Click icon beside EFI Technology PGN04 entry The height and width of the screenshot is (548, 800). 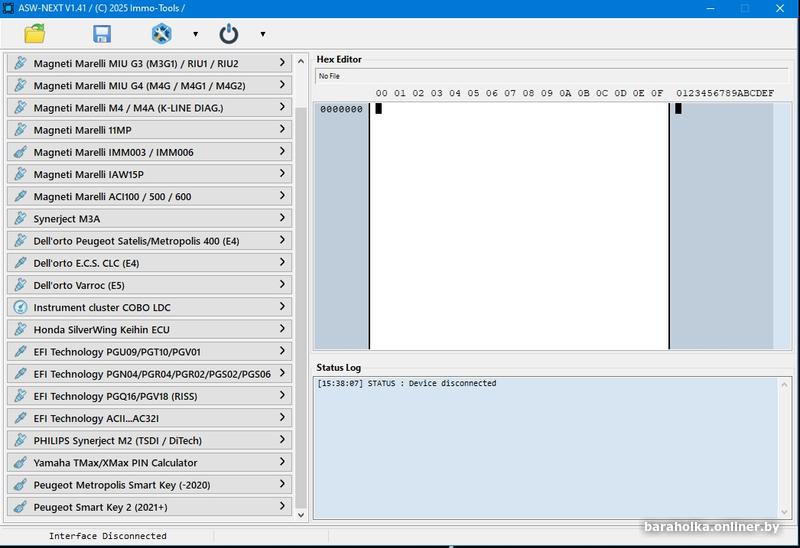click(20, 374)
